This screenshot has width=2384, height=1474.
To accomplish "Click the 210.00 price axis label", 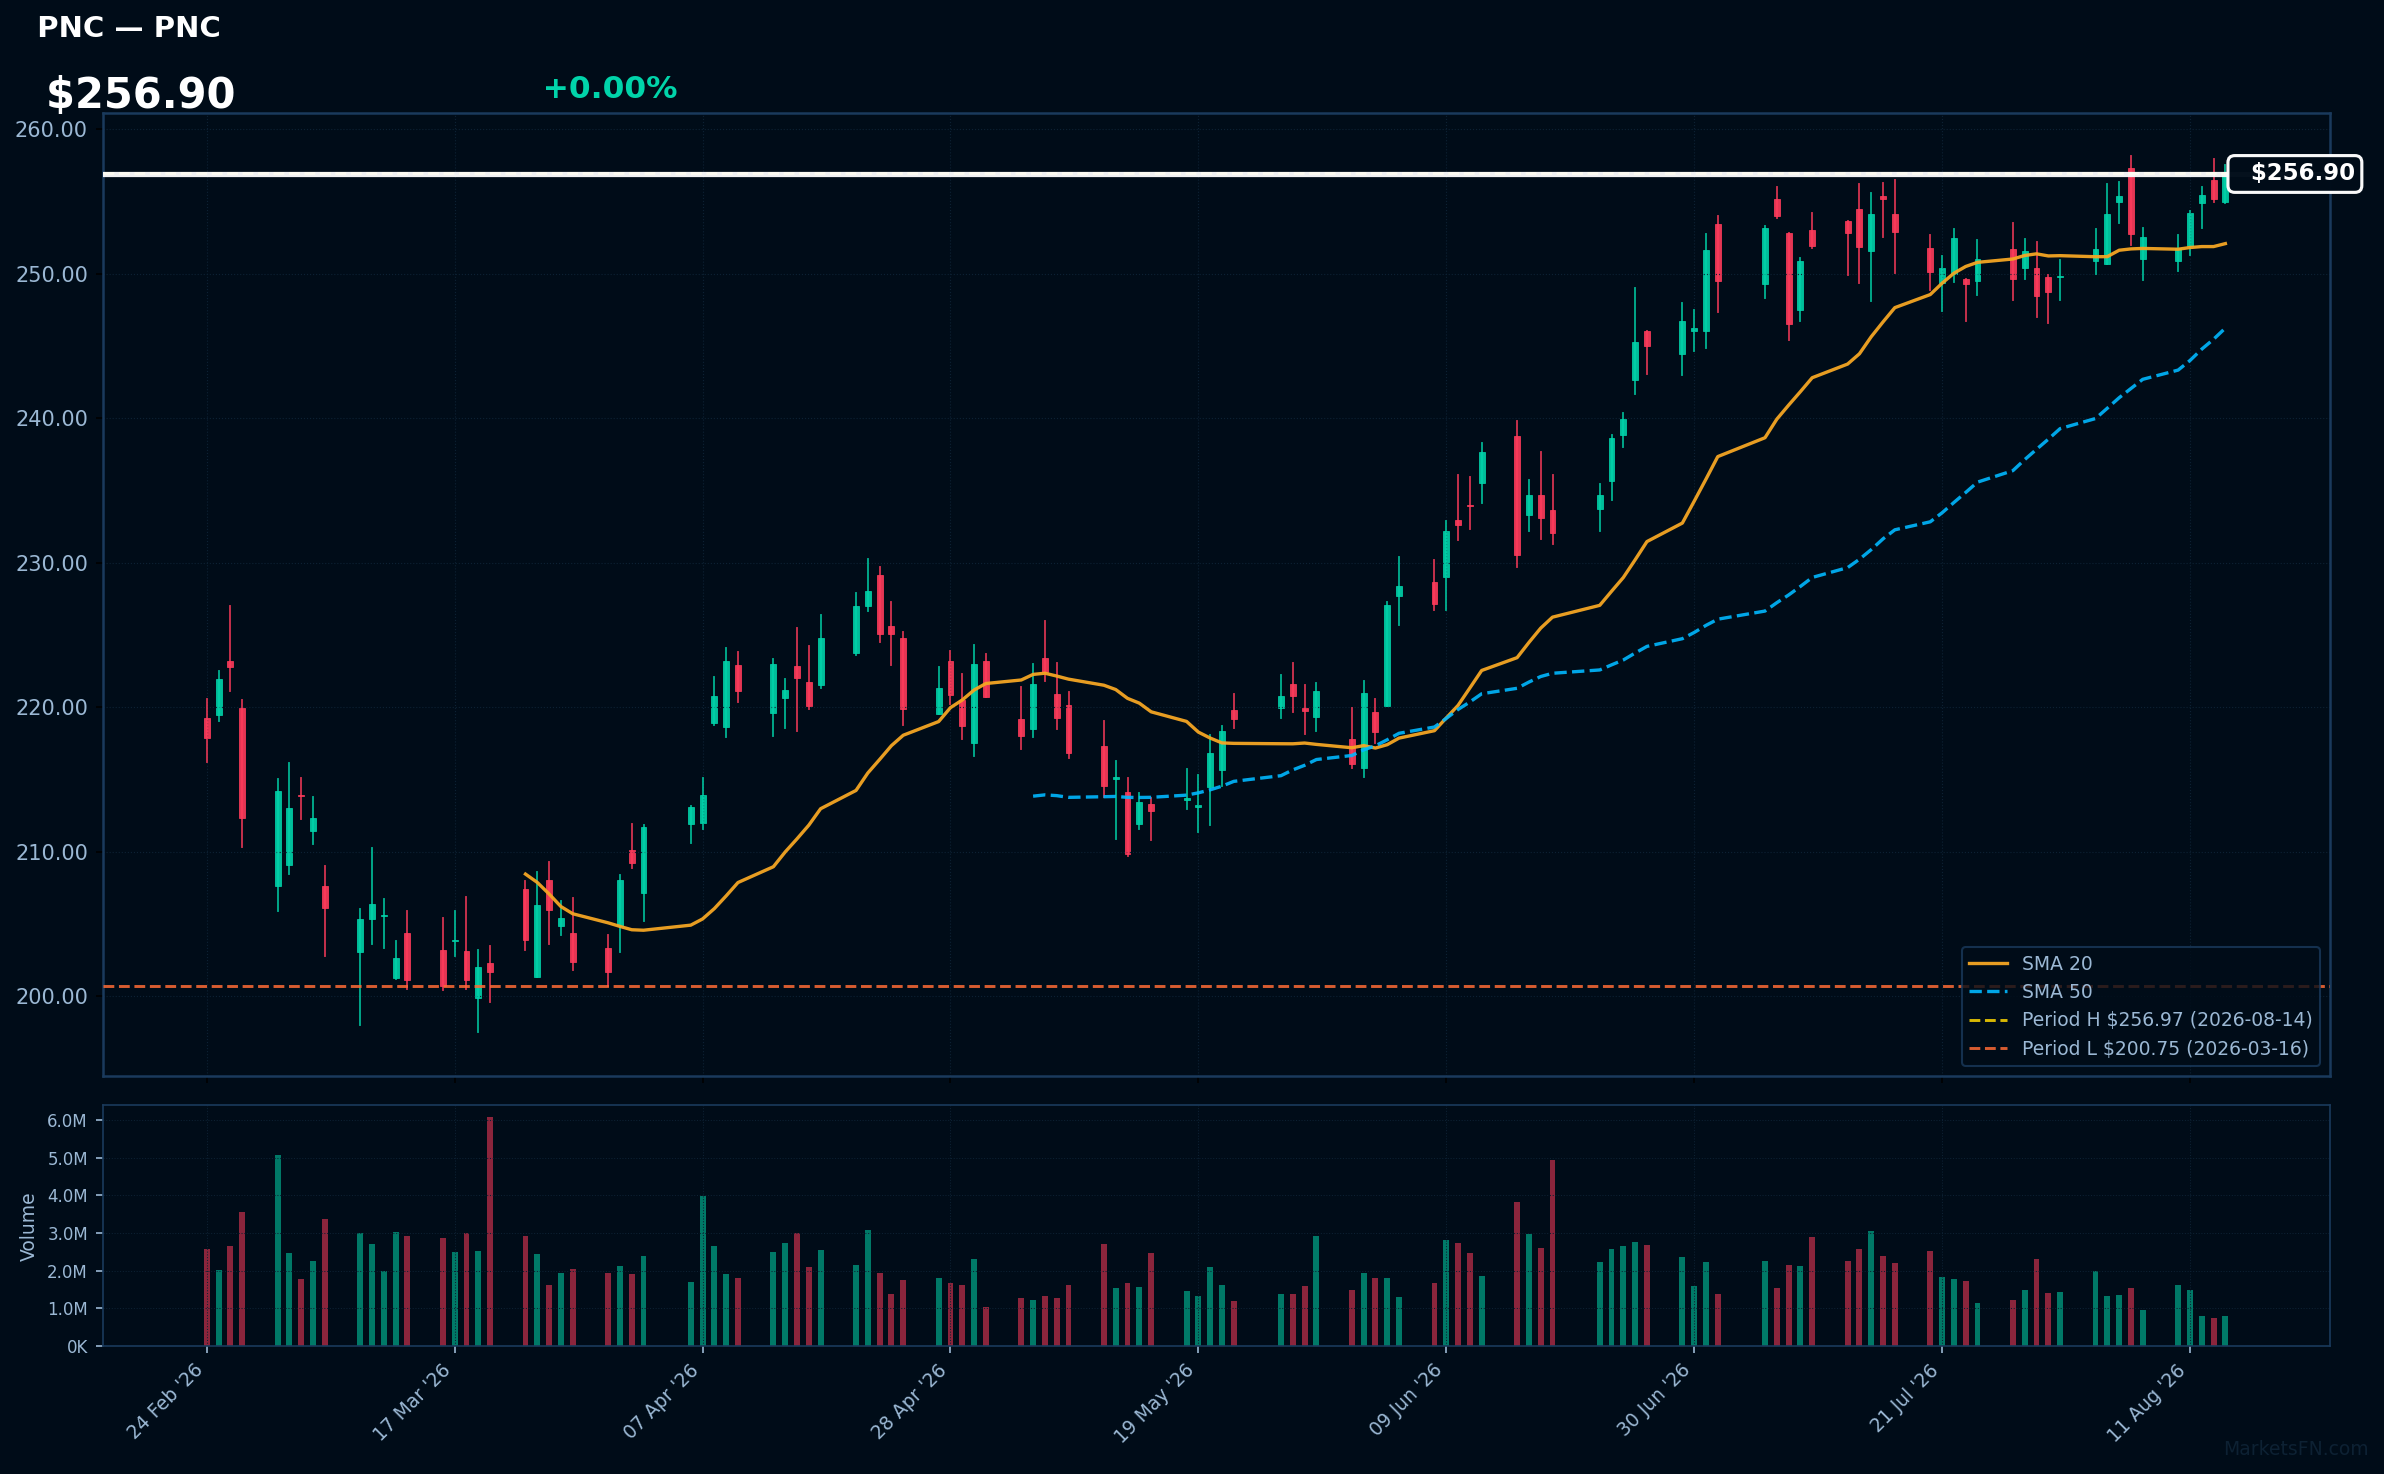I will [52, 852].
